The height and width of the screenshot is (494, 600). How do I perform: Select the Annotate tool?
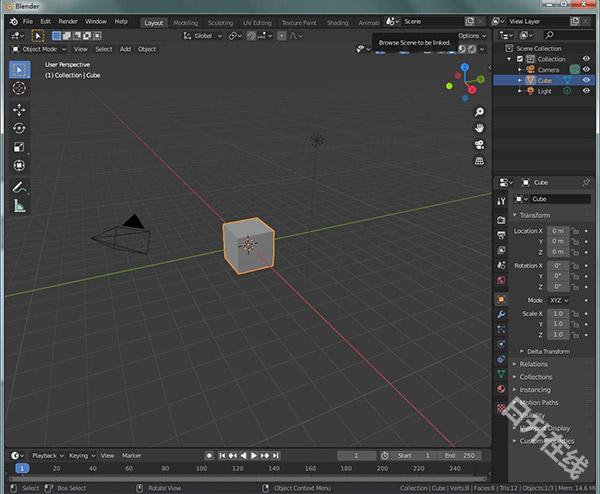point(19,187)
